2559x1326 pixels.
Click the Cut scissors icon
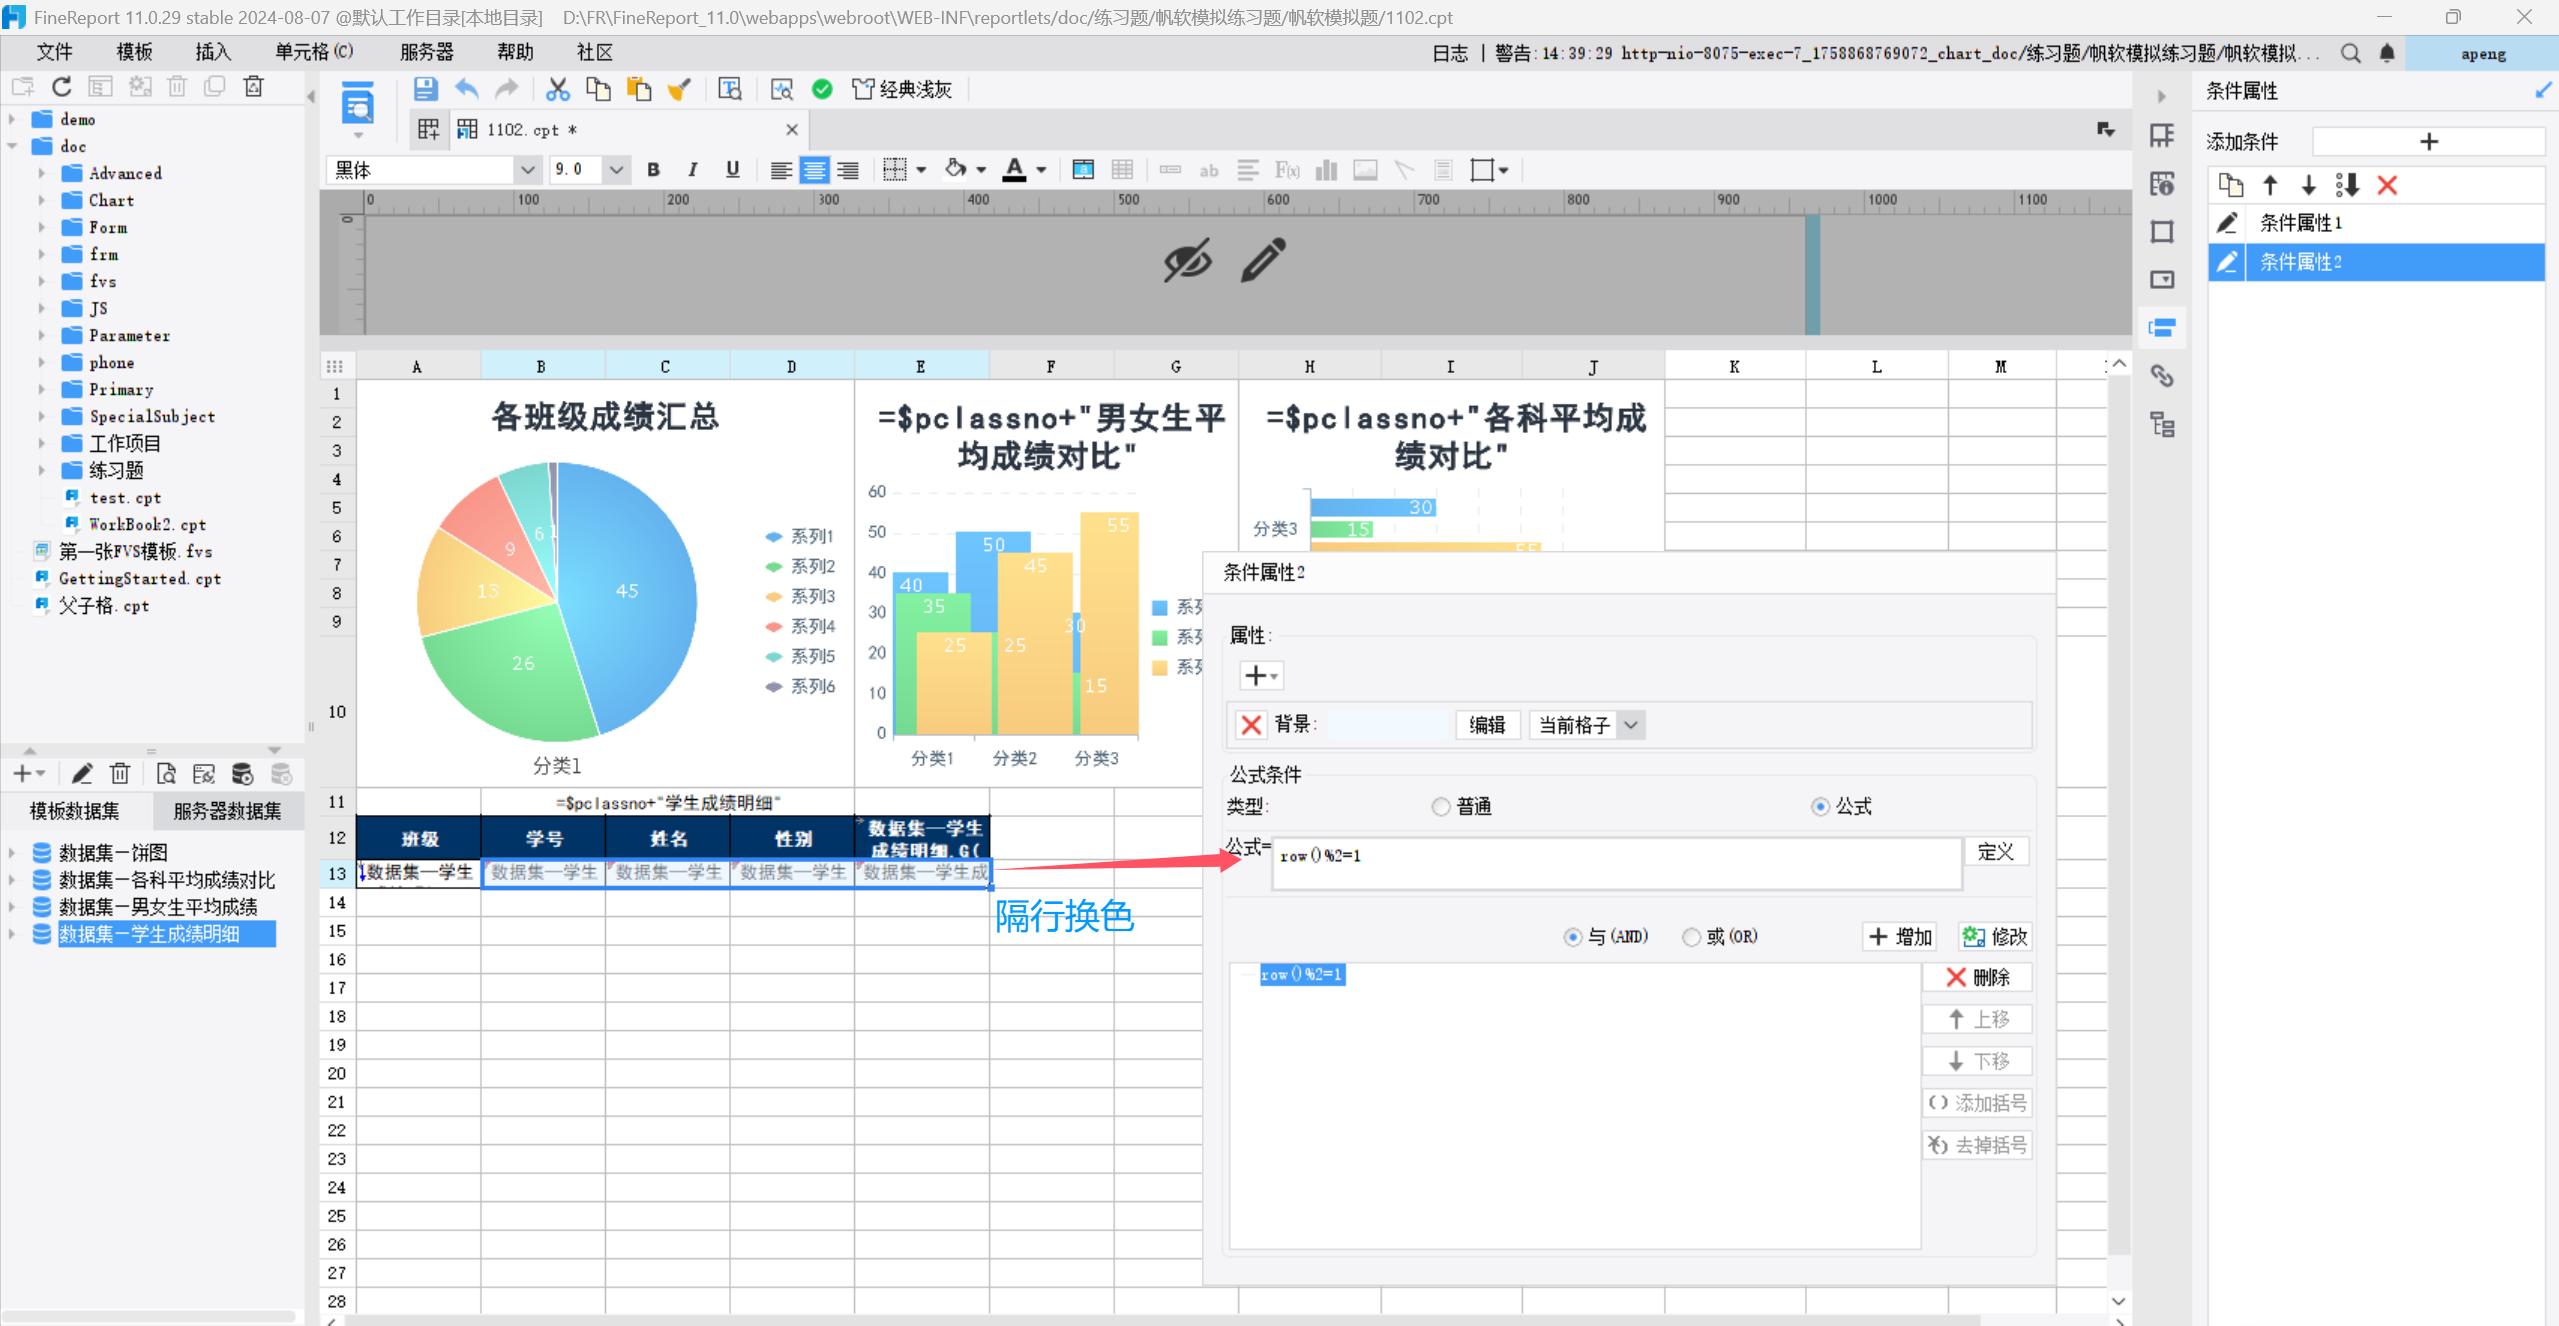click(557, 90)
